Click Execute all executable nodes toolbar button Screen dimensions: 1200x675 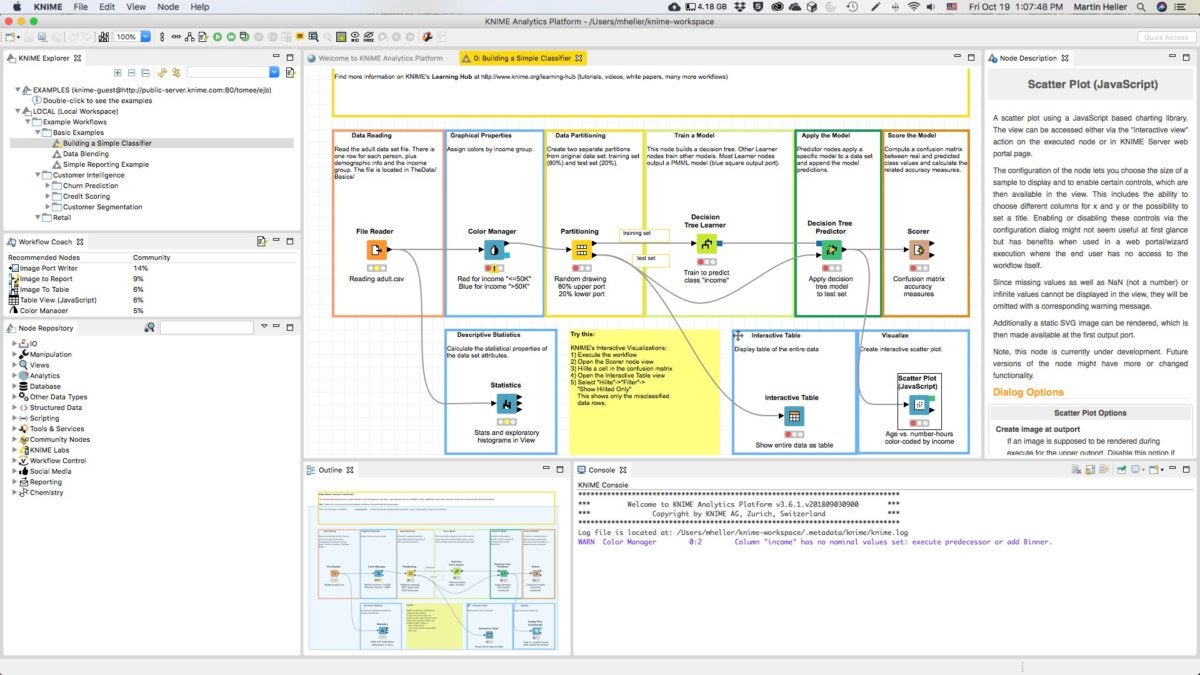(231, 37)
